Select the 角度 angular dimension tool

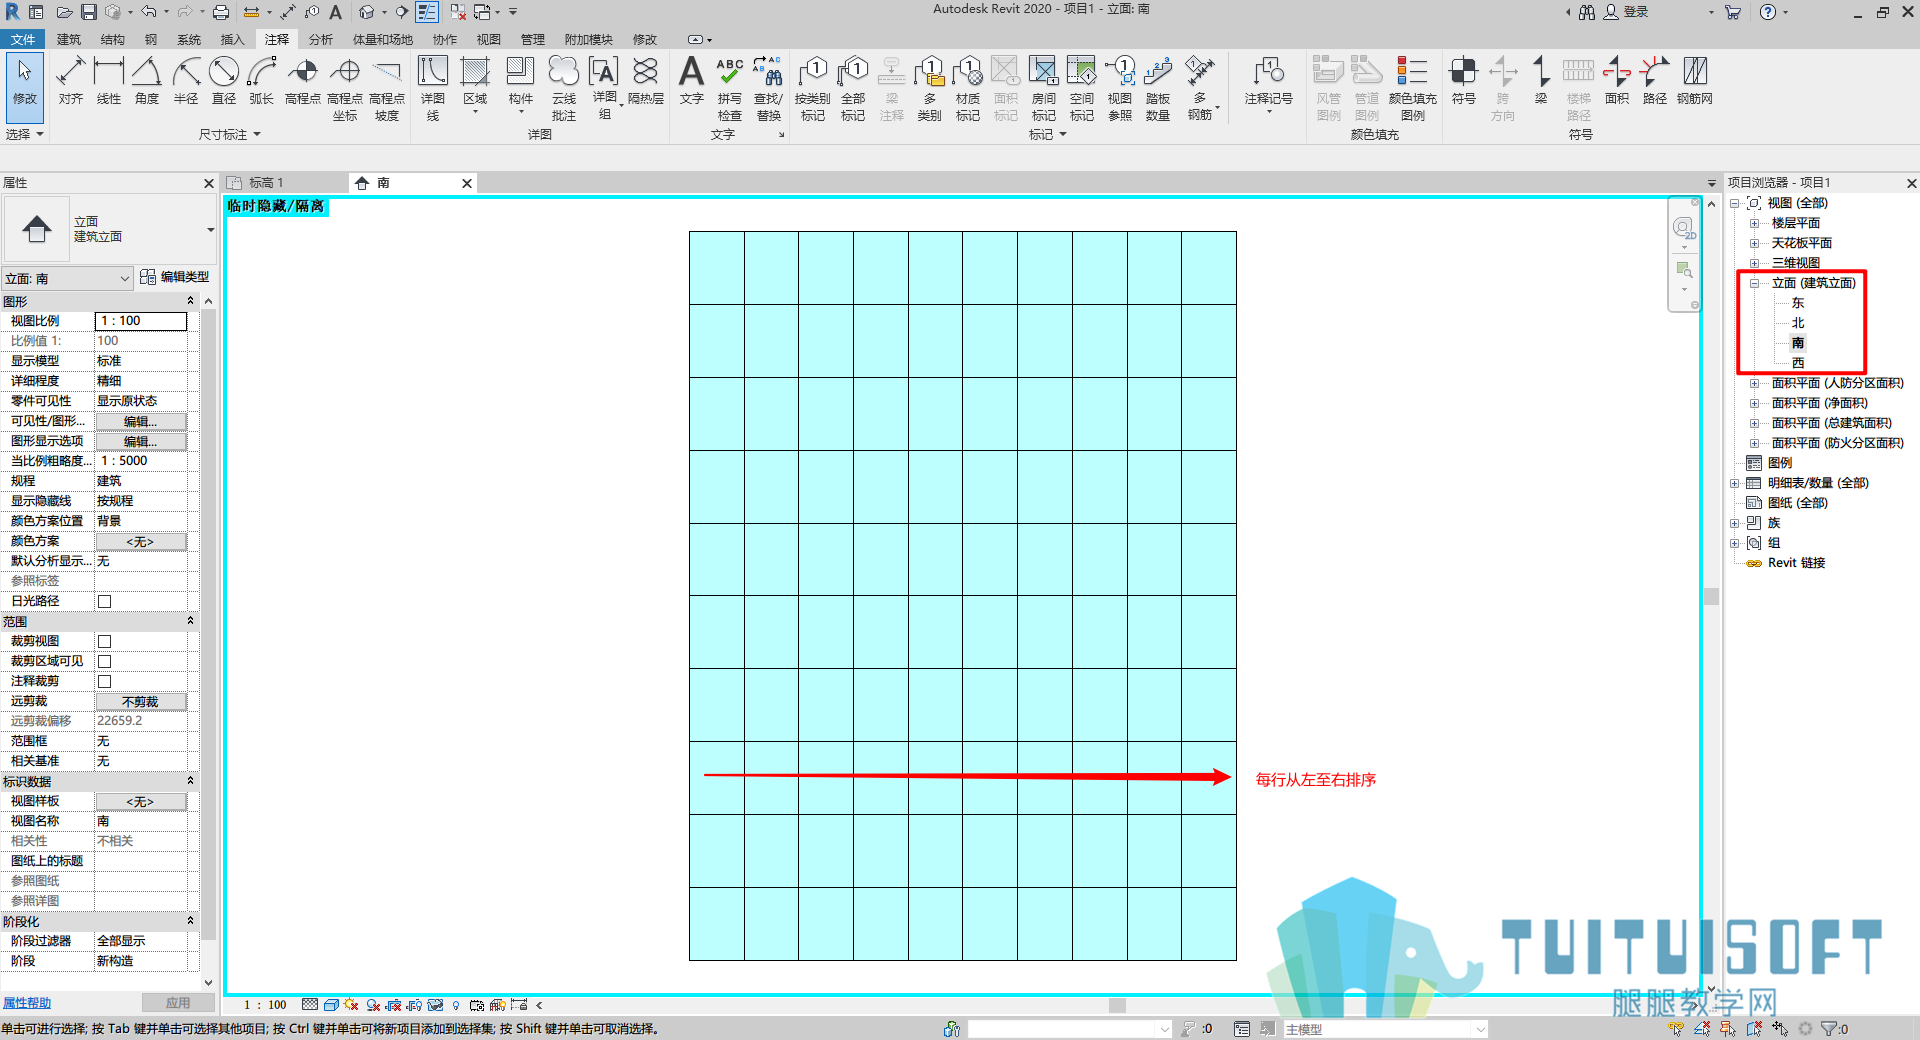coord(147,81)
